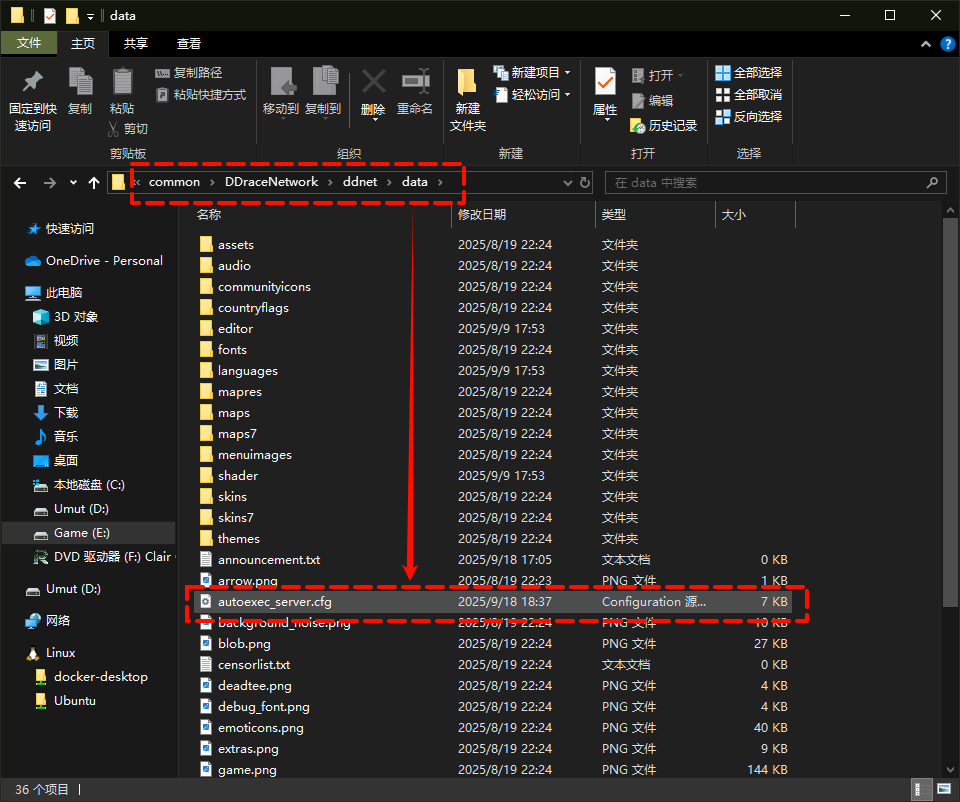The image size is (960, 802).
Task: Select the emoticons.png file
Action: tap(493, 728)
